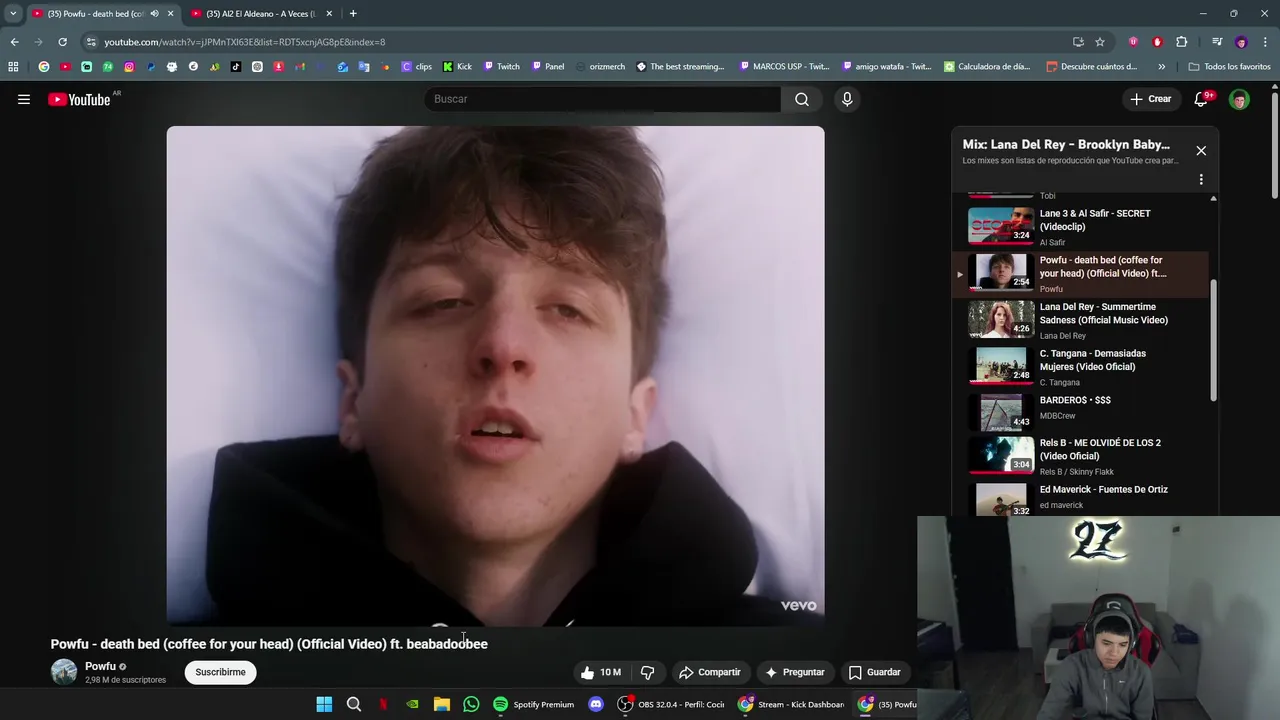Focus the Buscar search field
1280x720 pixels.
pyautogui.click(x=602, y=99)
